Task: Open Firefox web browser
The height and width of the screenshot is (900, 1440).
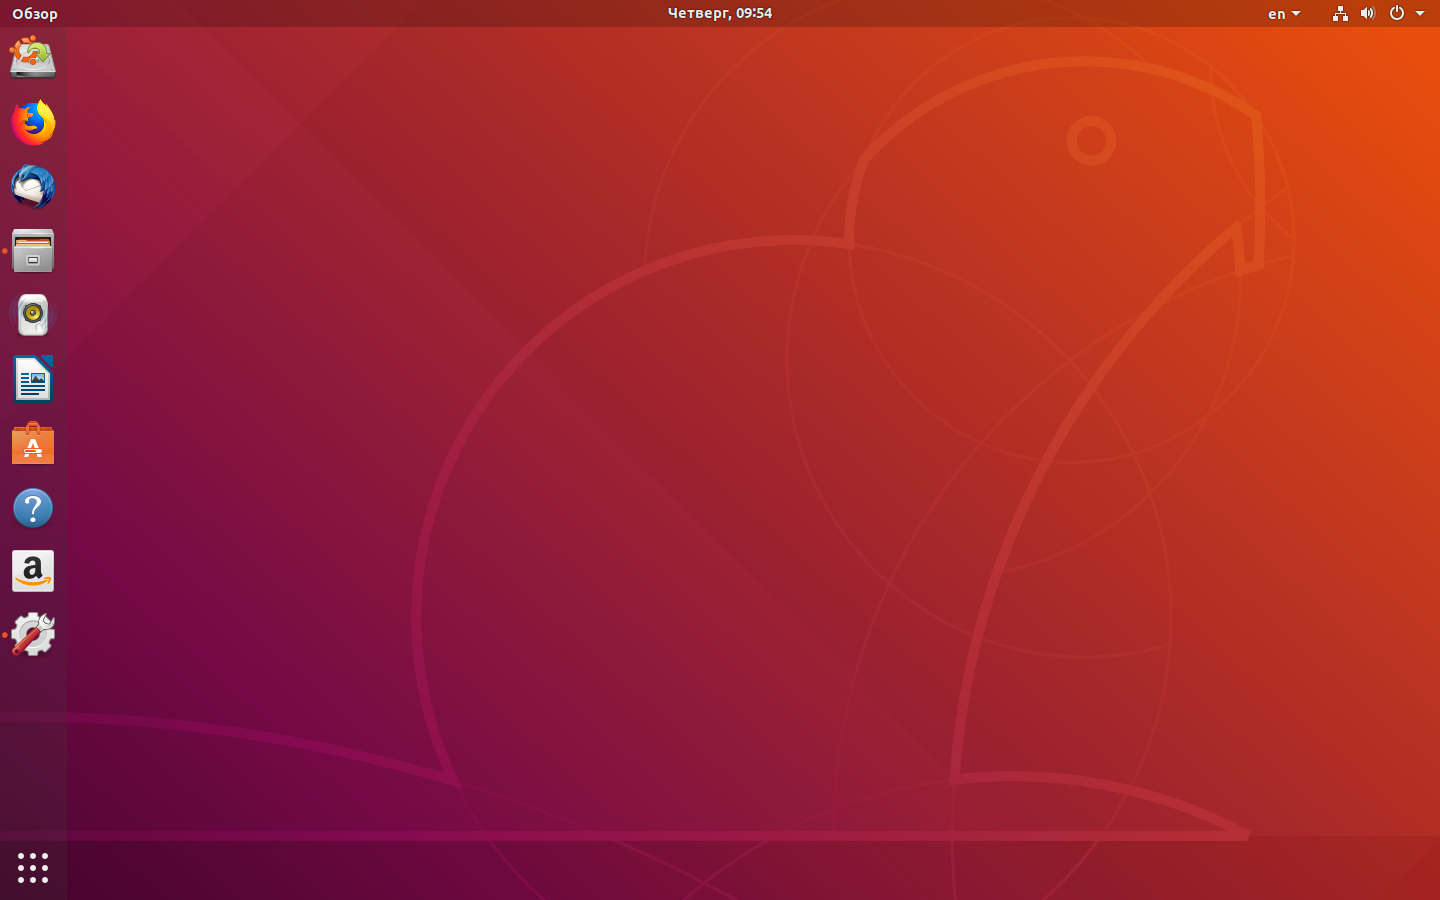Action: pyautogui.click(x=33, y=123)
